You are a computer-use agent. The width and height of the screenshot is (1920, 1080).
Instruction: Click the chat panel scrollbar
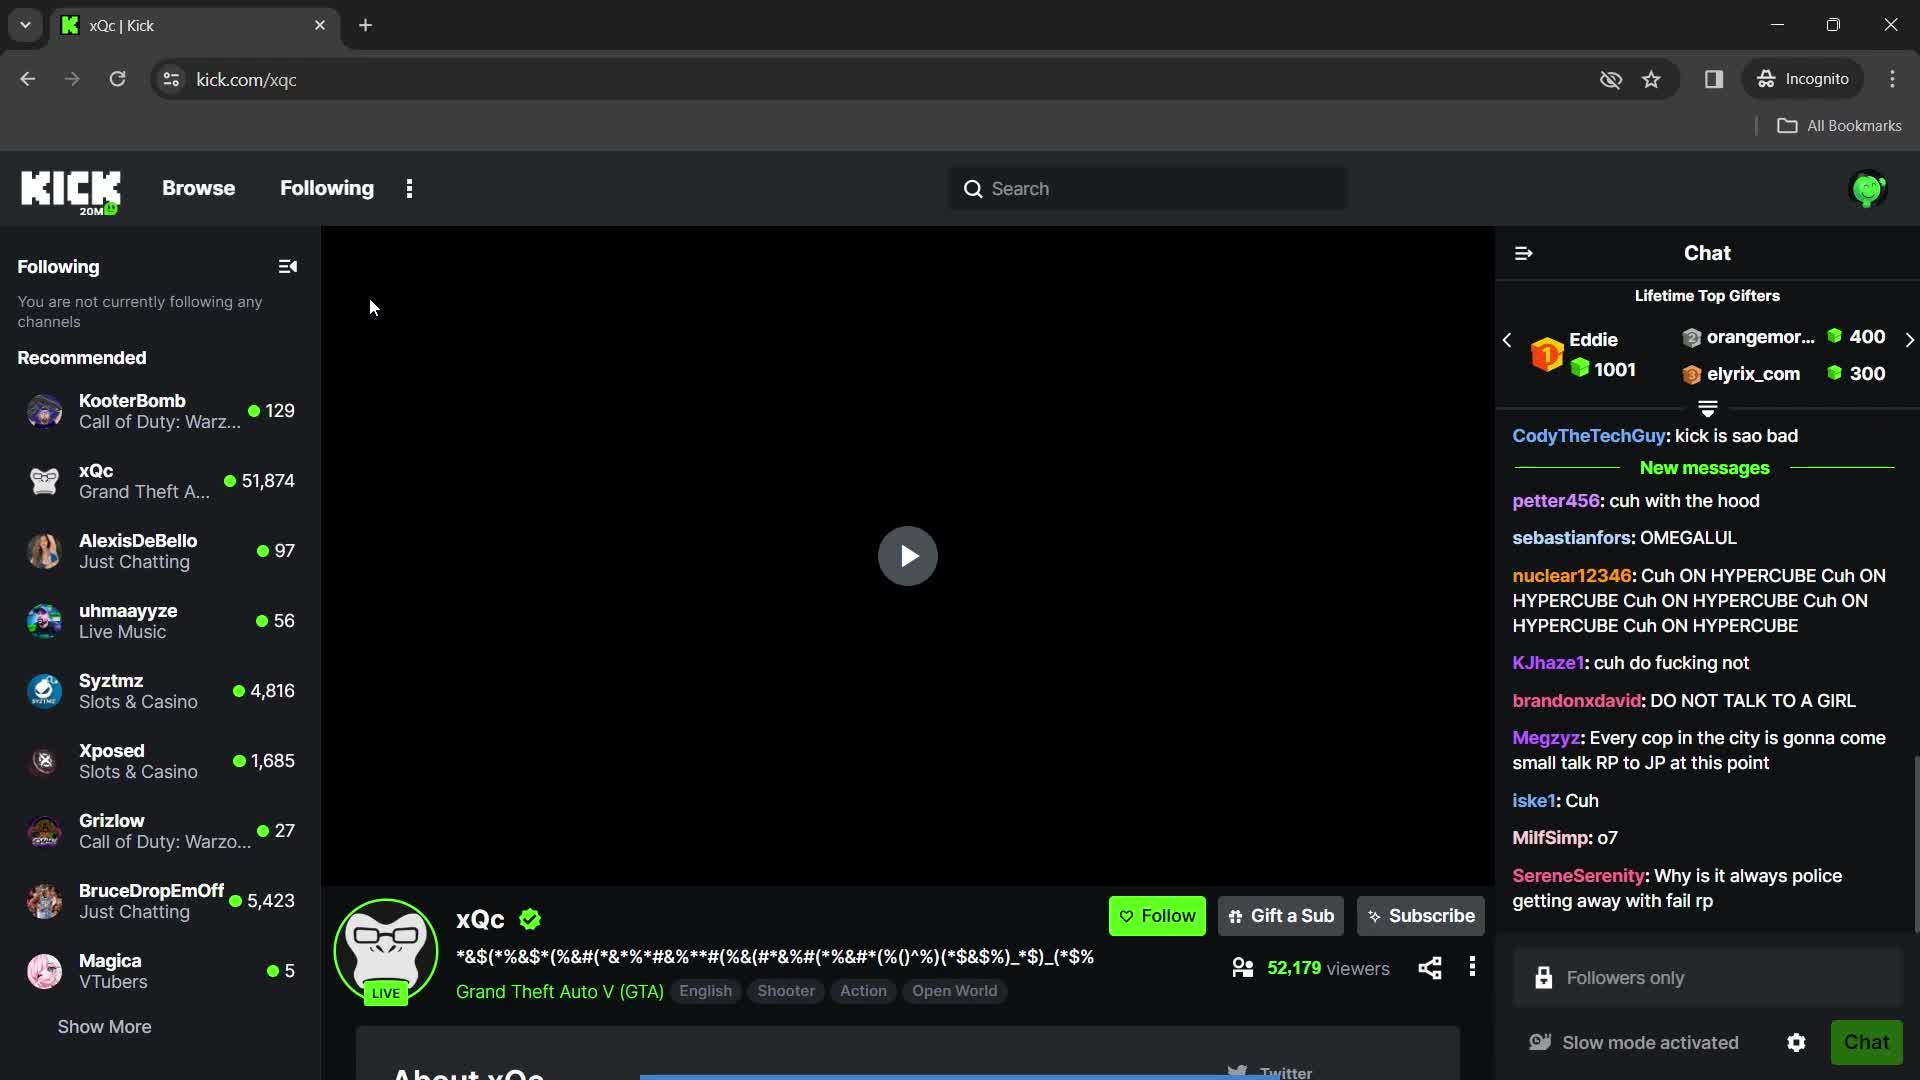coord(1916,844)
